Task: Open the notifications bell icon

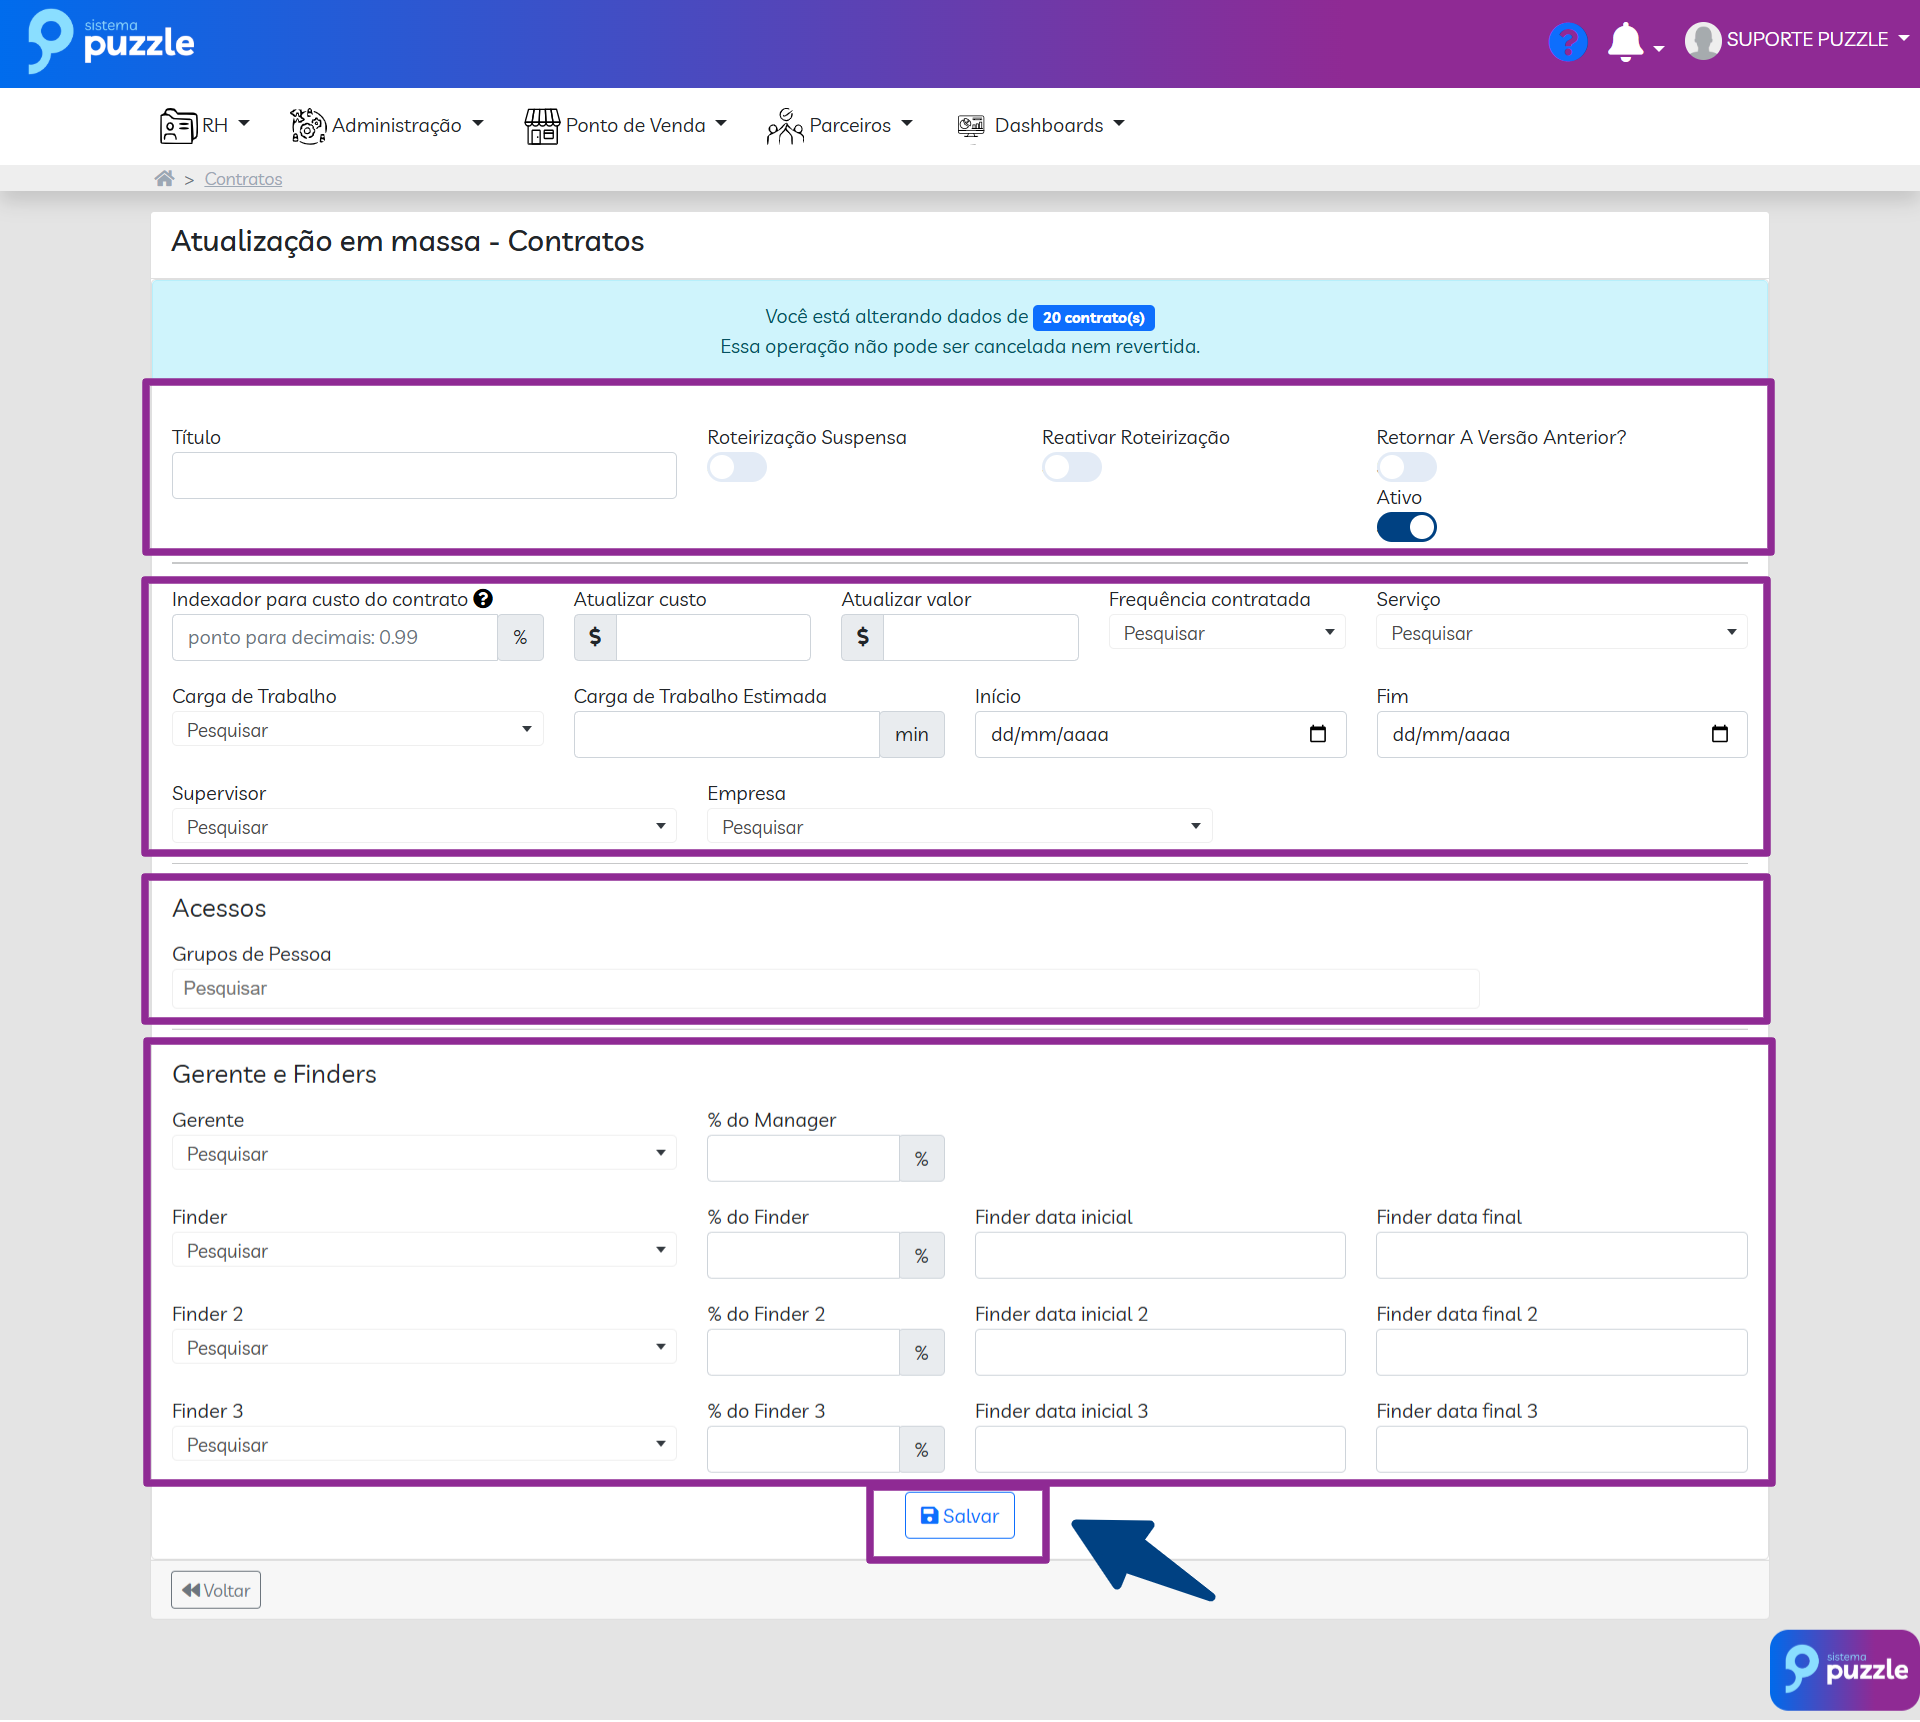Action: coord(1626,42)
